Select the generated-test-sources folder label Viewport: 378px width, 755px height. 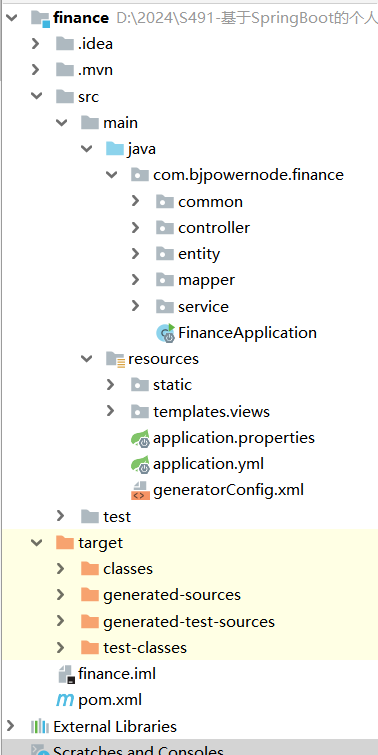(x=189, y=621)
